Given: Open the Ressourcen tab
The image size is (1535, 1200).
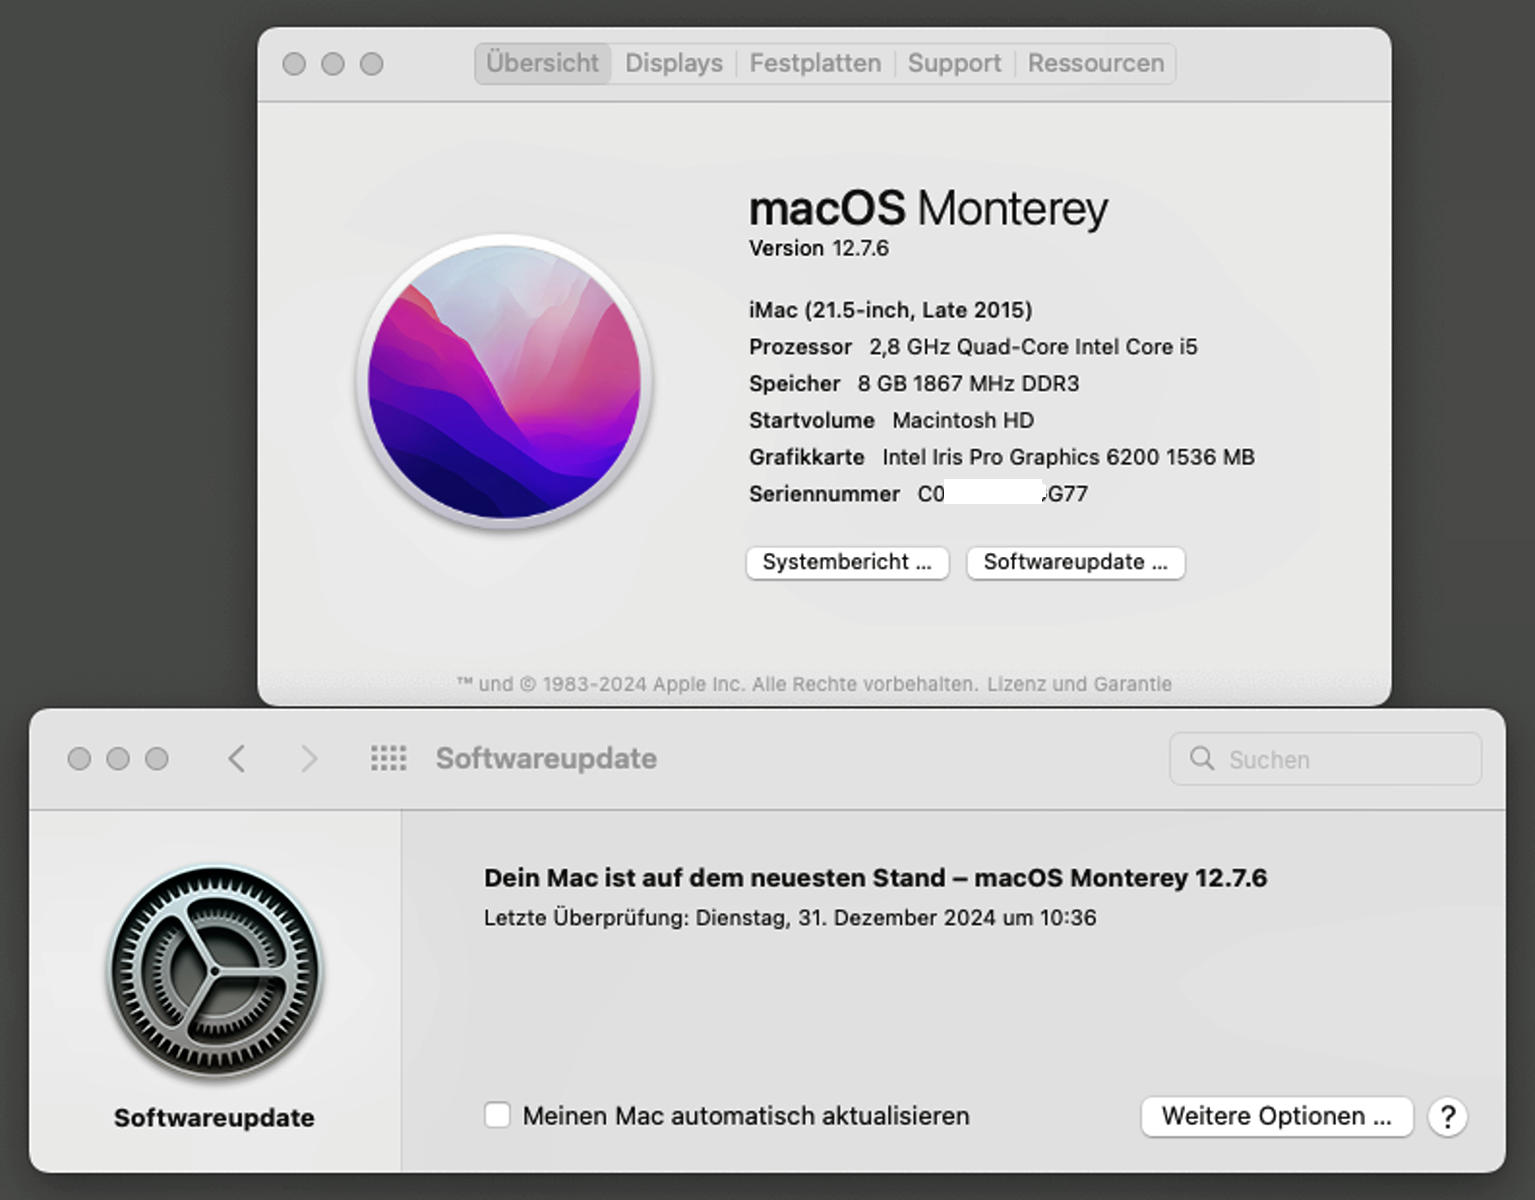Looking at the screenshot, I should point(1096,63).
